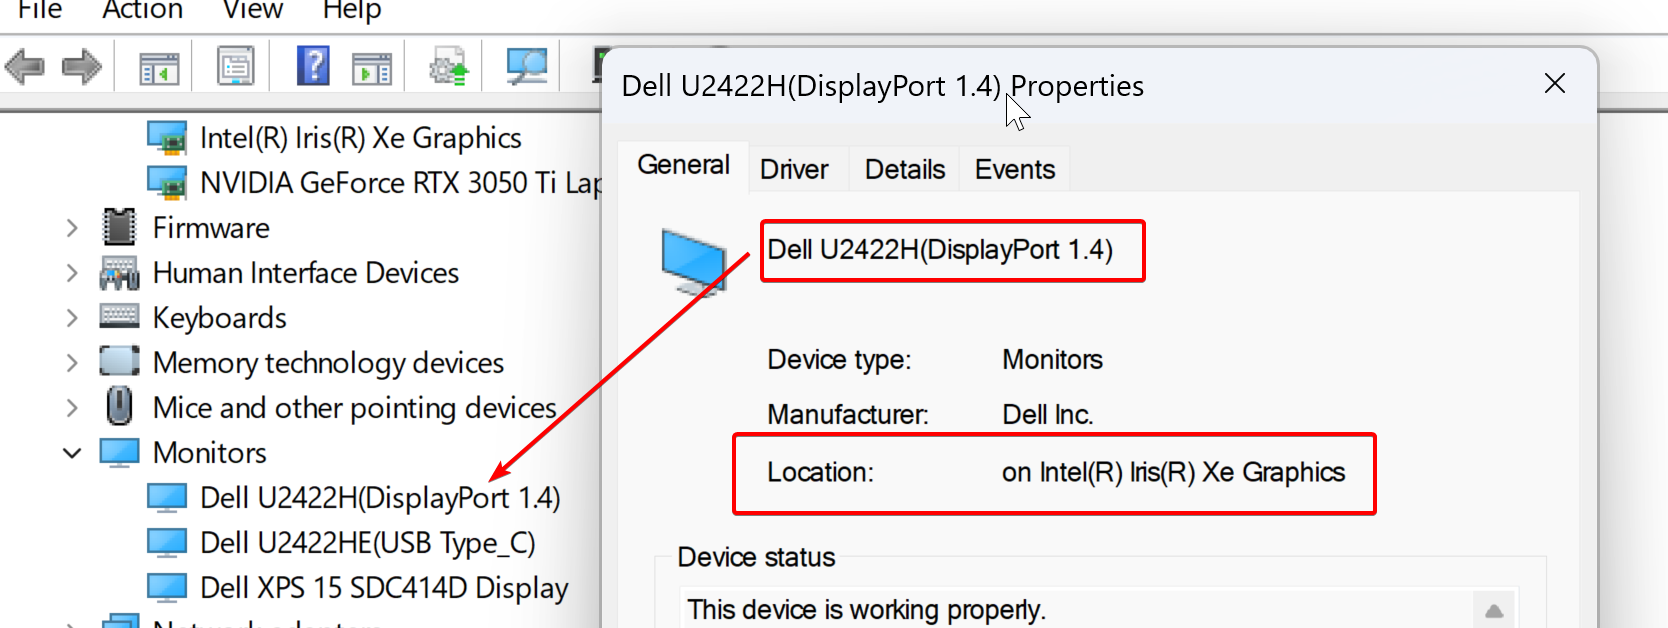The image size is (1668, 628).
Task: Click the blue Help question mark icon
Action: (313, 66)
